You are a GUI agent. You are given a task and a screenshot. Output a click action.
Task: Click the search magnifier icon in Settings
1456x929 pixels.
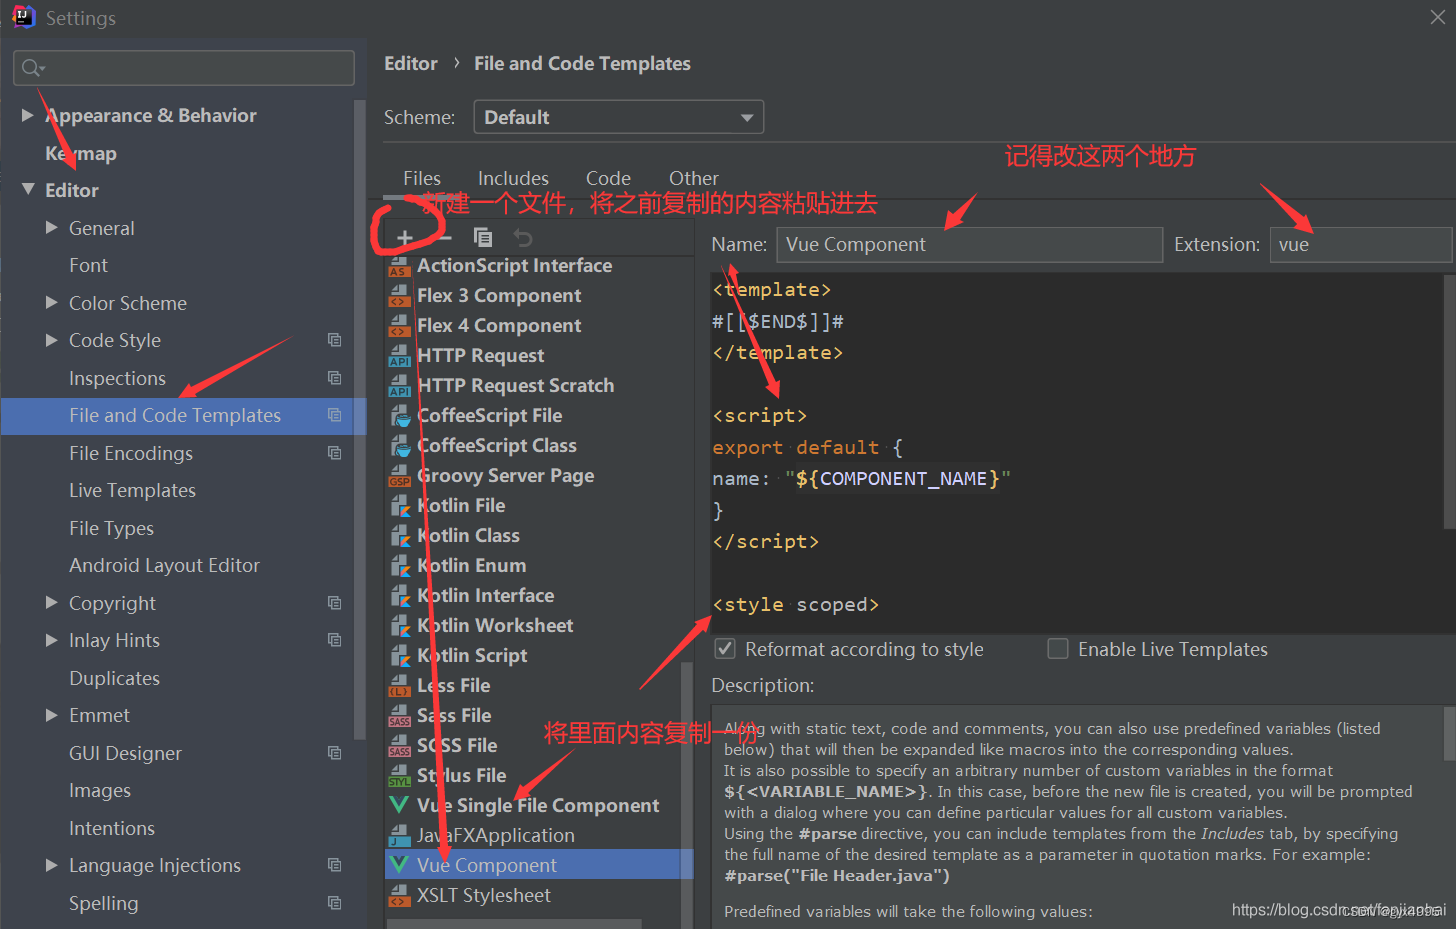point(32,68)
